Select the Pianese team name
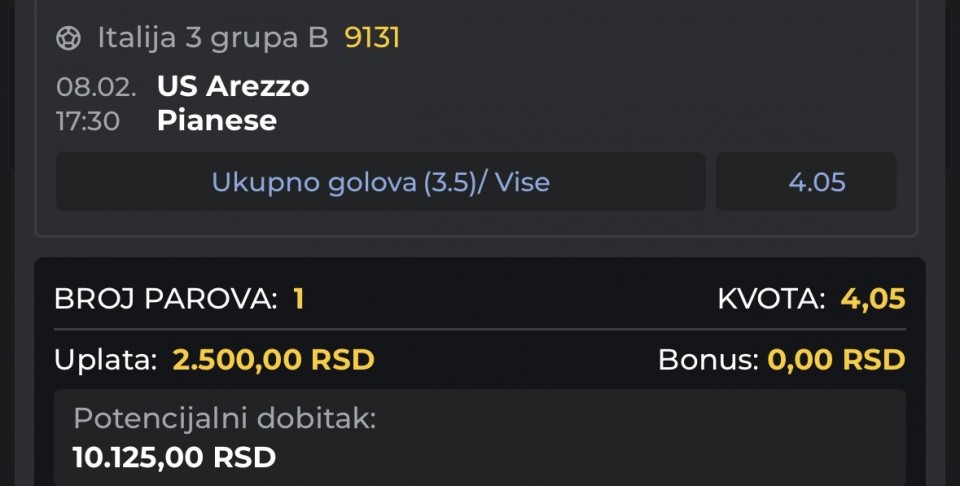Viewport: 960px width, 486px height. click(x=216, y=121)
